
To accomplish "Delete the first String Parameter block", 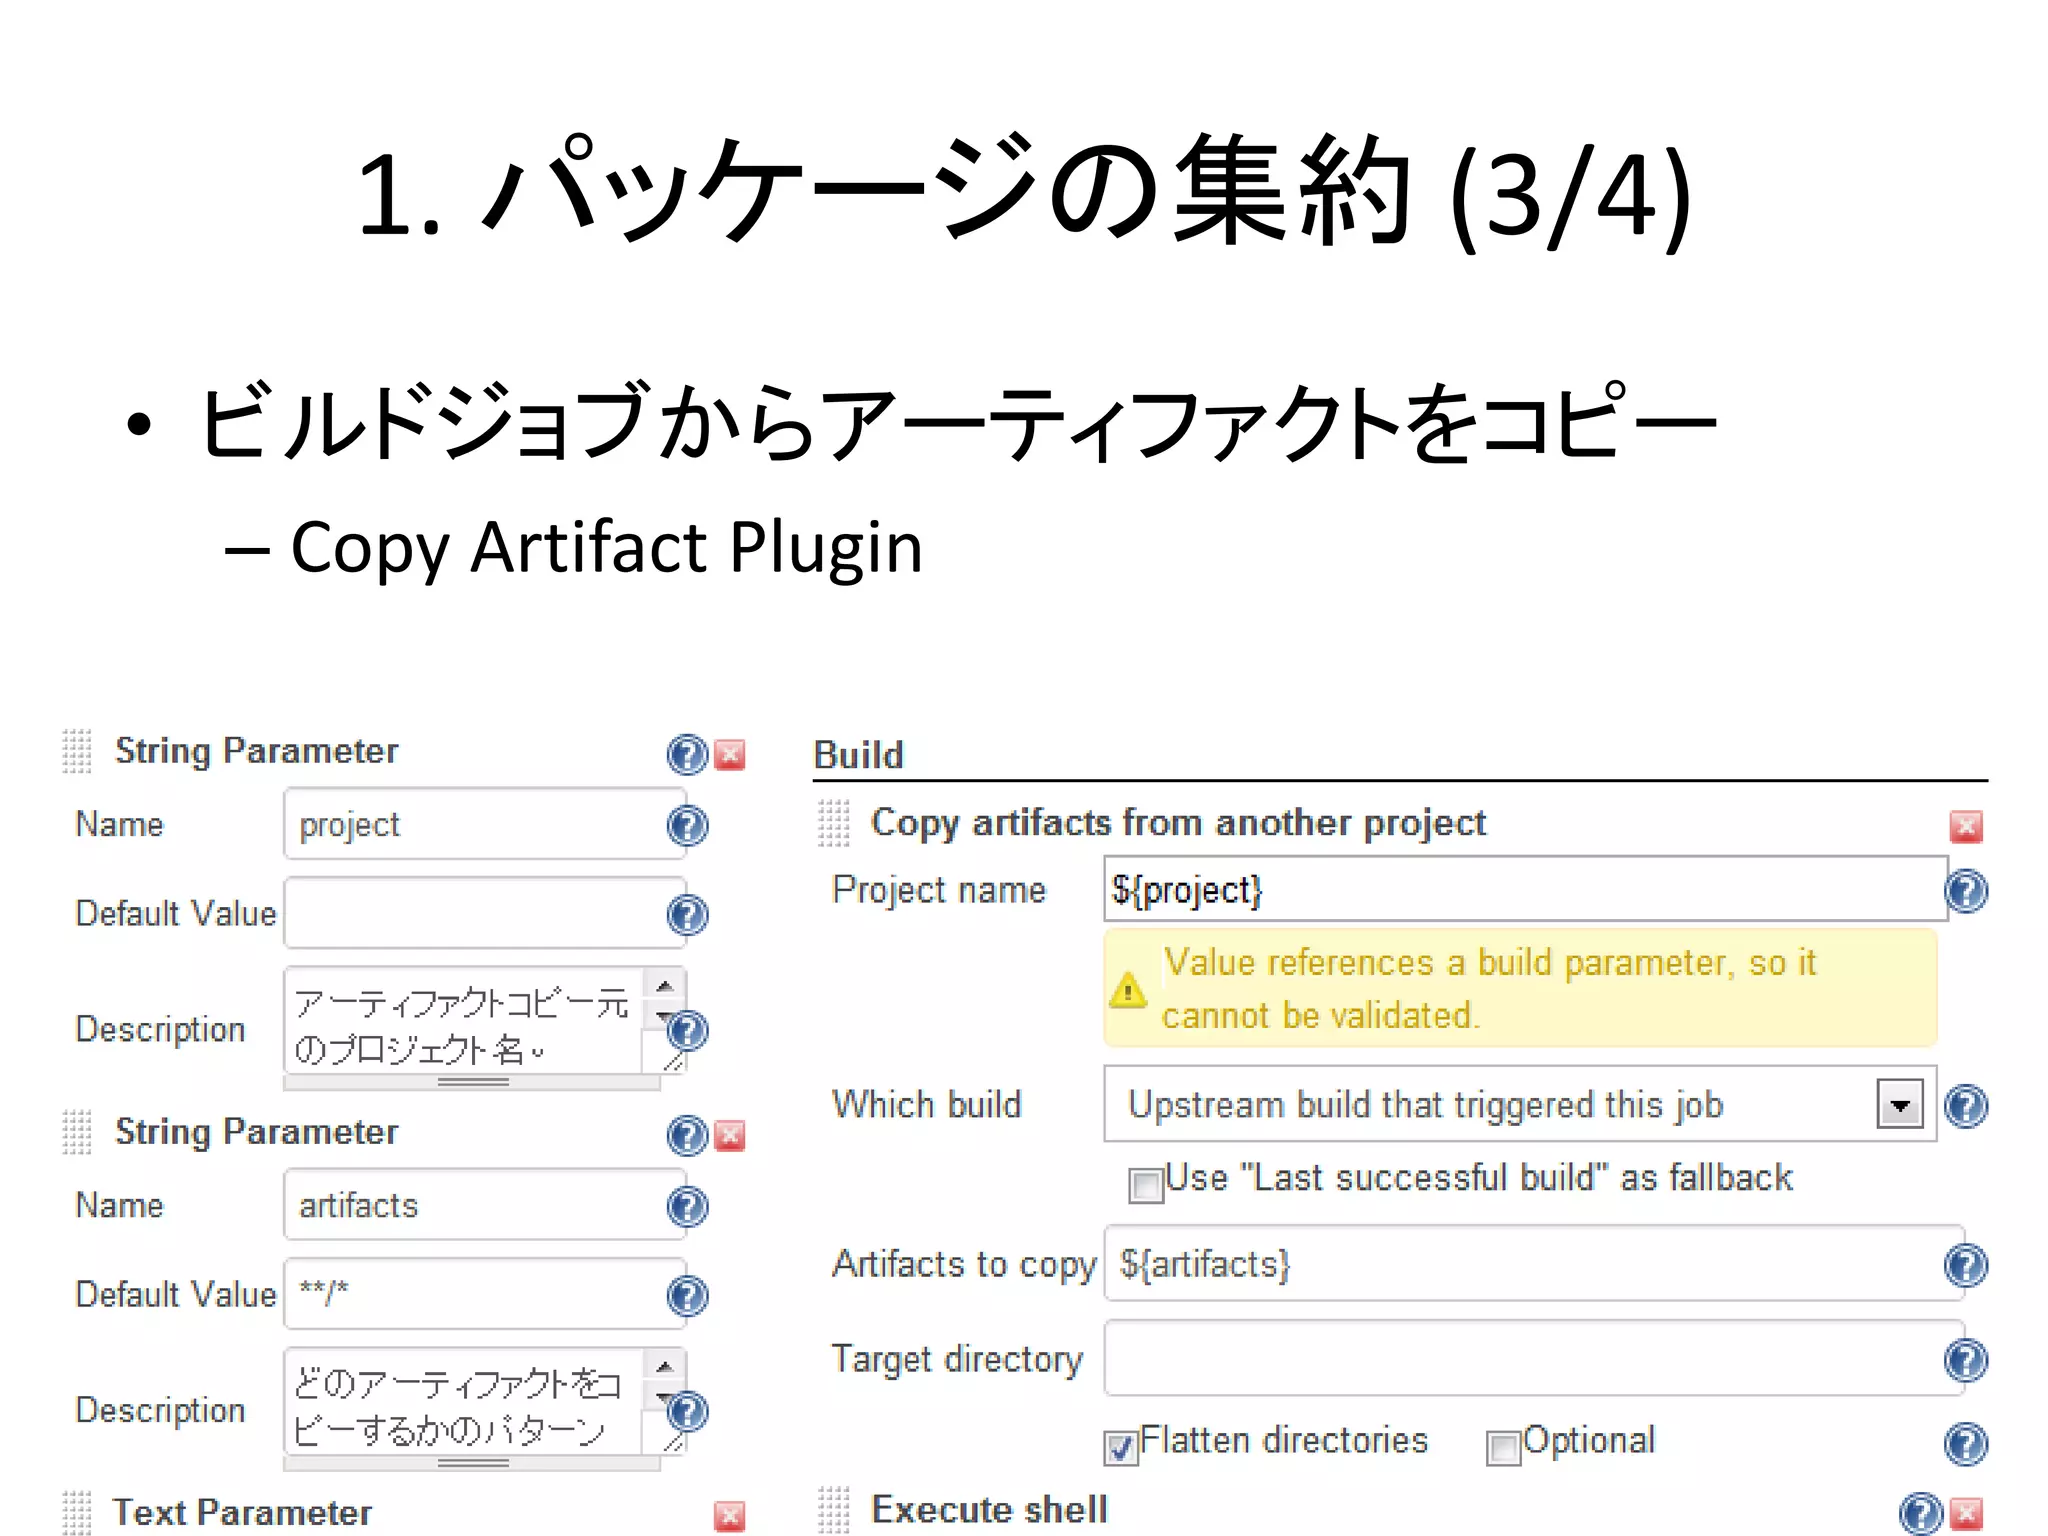I will pos(731,755).
